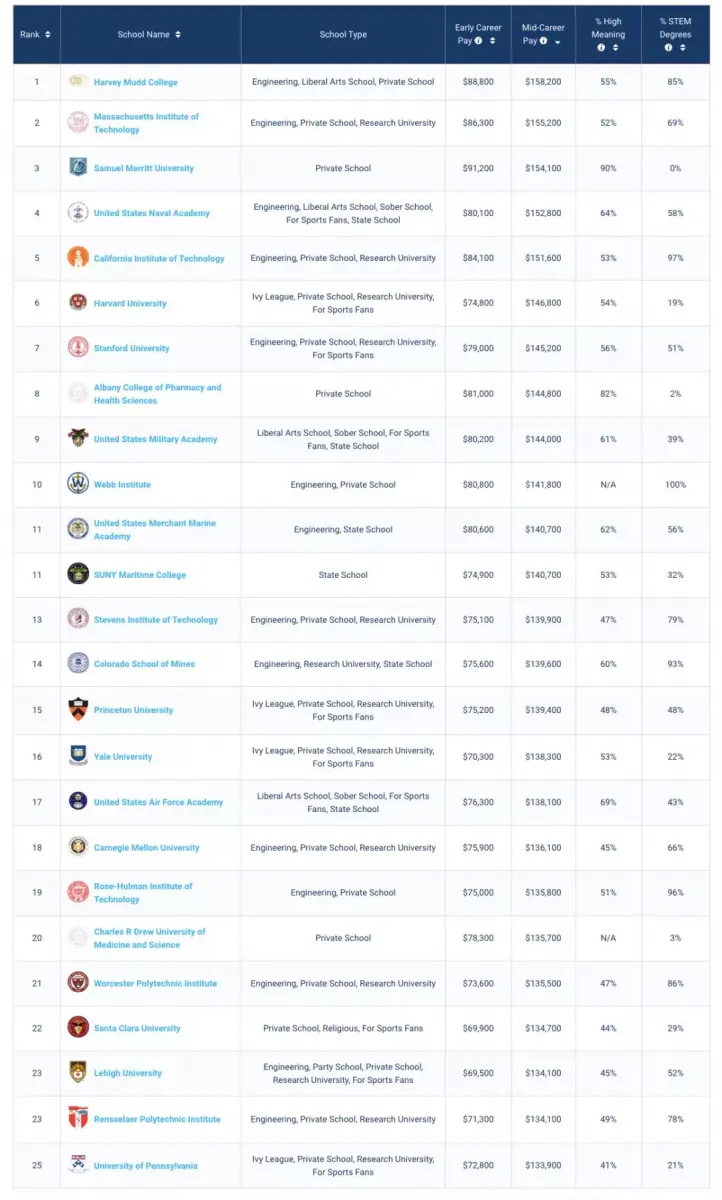This screenshot has height=1200, width=722.
Task: Open the Samuel Merritt University link
Action: tap(143, 168)
